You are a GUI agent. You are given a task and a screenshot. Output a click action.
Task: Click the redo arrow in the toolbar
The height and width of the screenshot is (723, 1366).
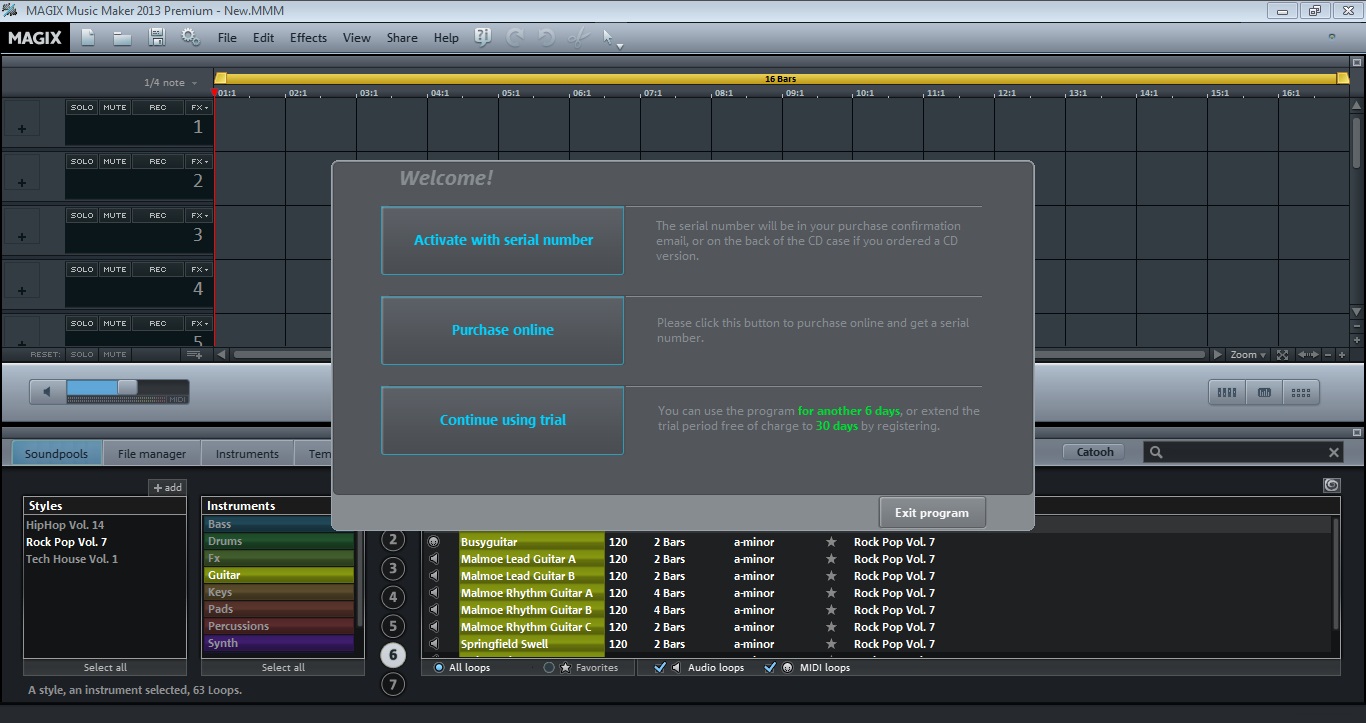(x=515, y=38)
